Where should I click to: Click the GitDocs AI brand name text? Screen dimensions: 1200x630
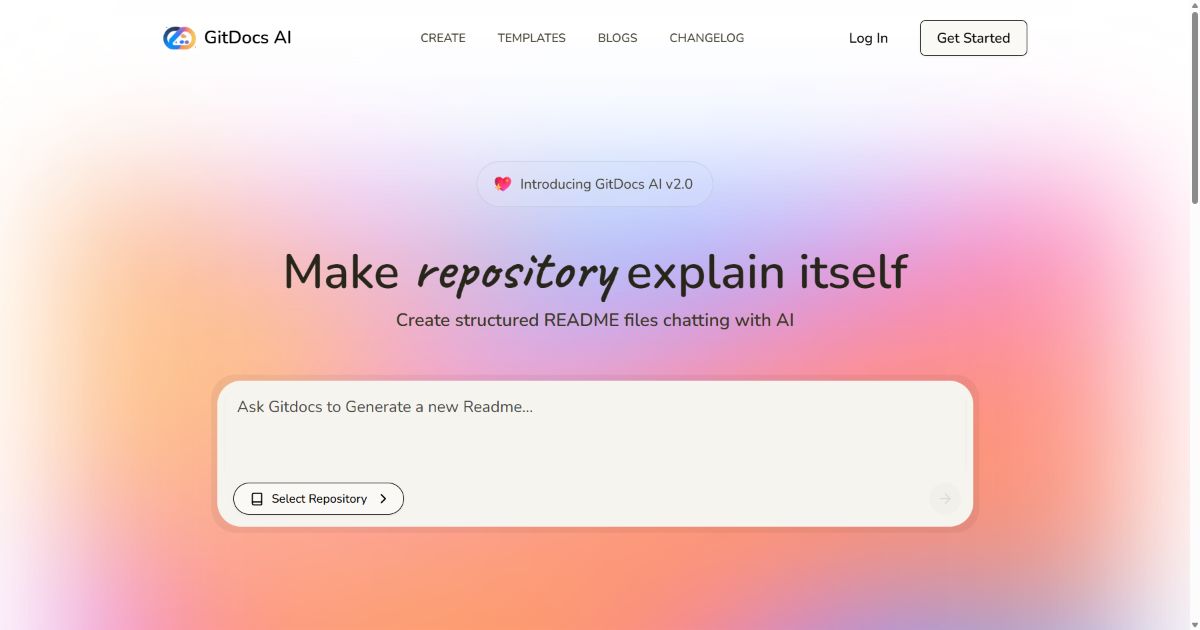point(247,38)
